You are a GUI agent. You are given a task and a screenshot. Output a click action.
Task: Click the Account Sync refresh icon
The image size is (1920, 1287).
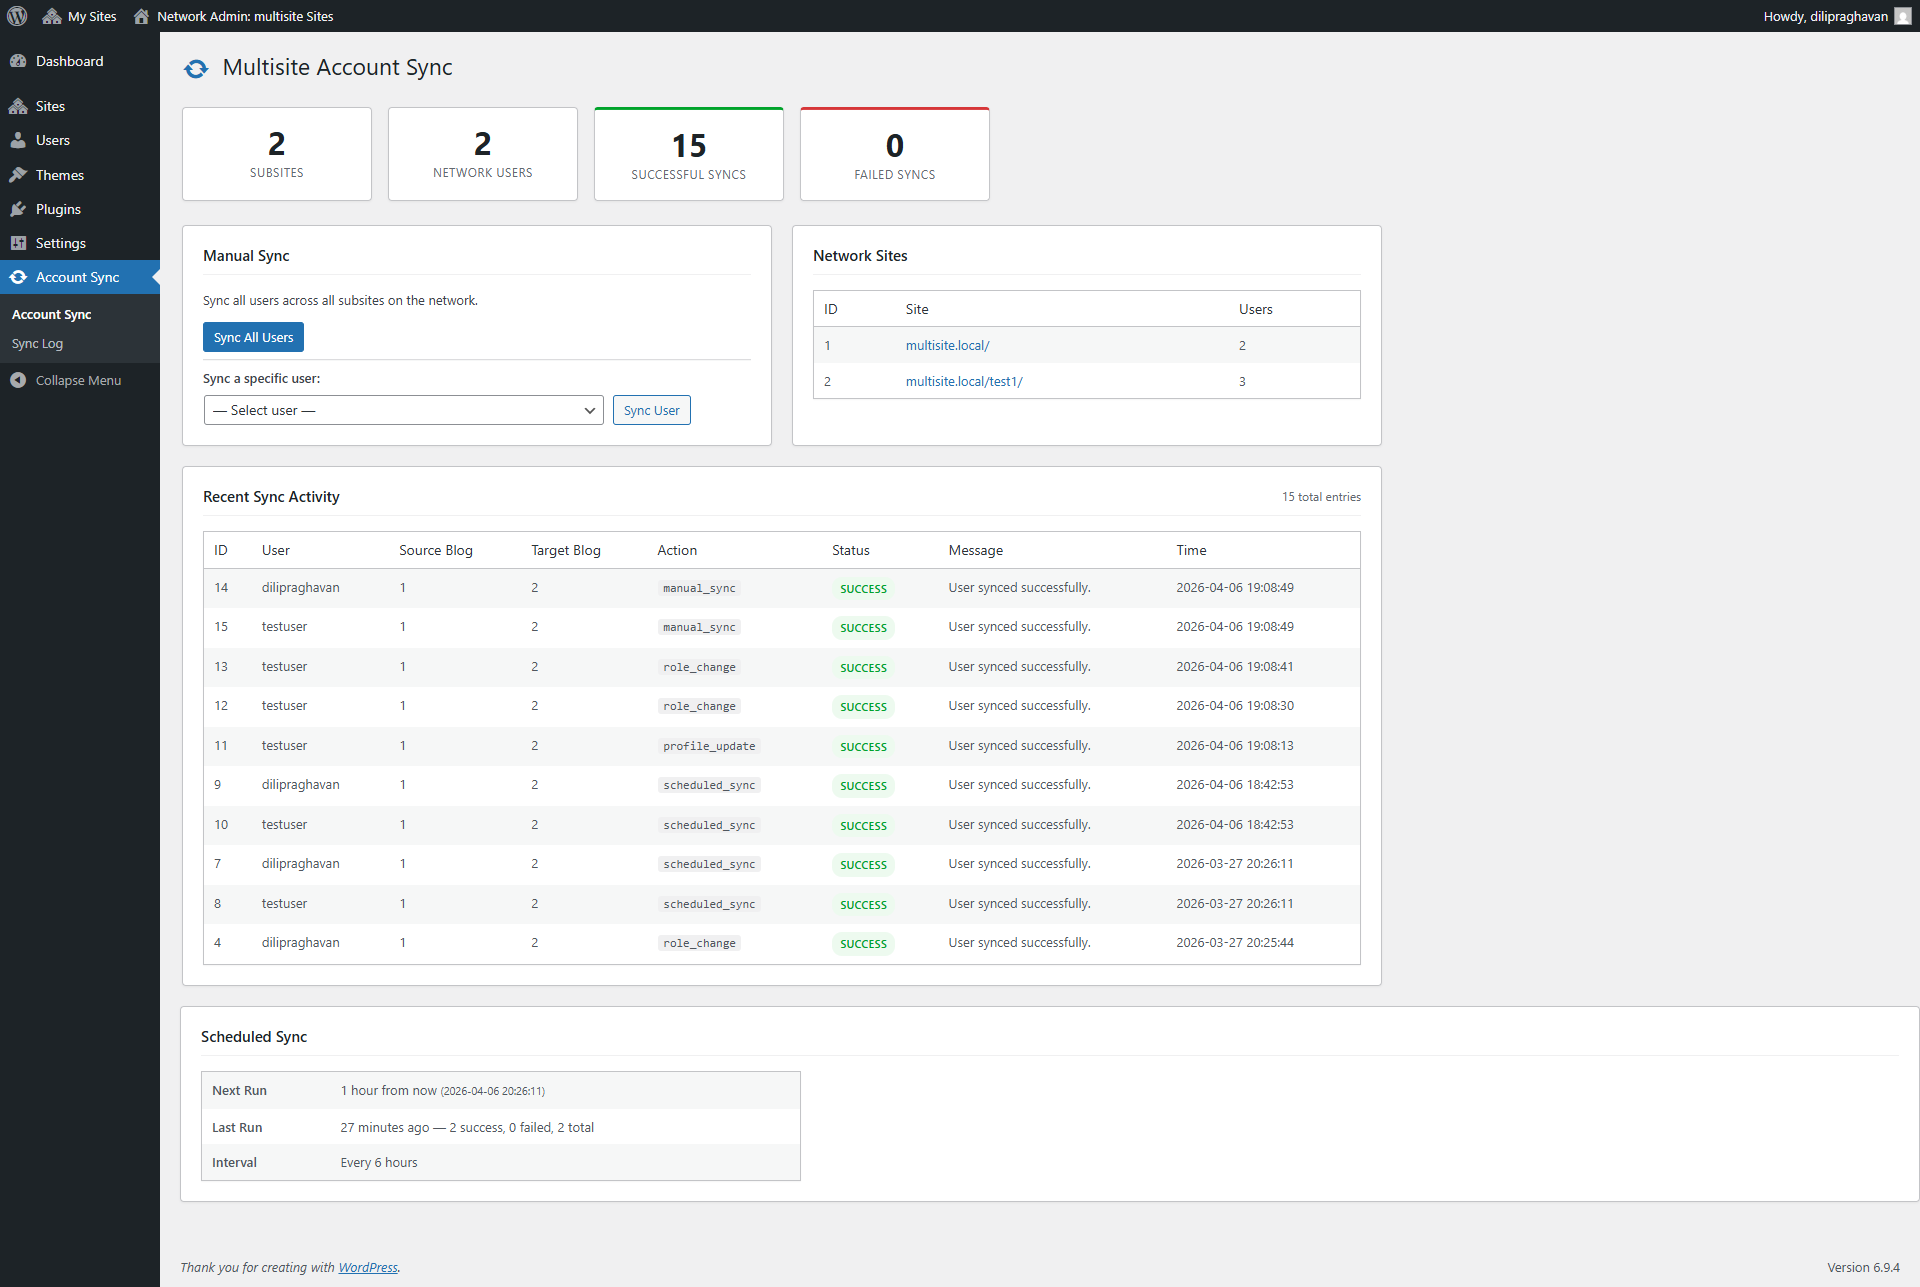point(18,277)
